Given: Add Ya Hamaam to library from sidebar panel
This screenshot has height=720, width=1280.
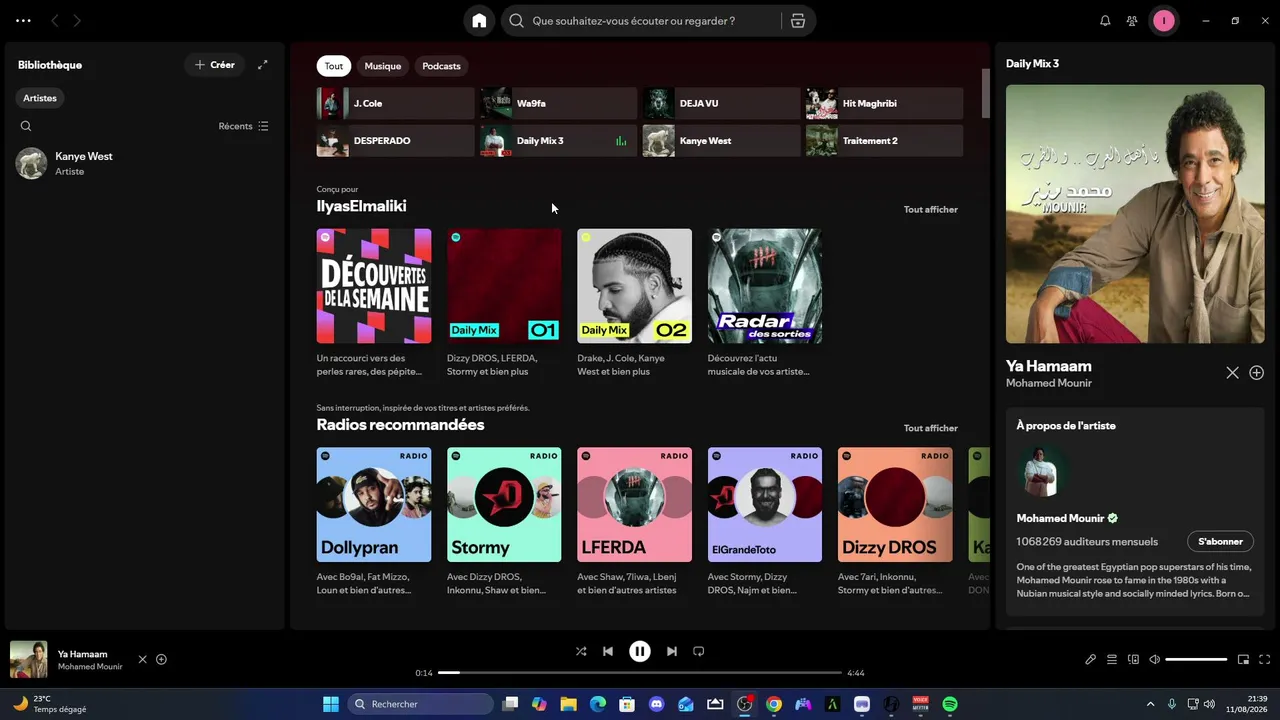Looking at the screenshot, I should (1257, 373).
